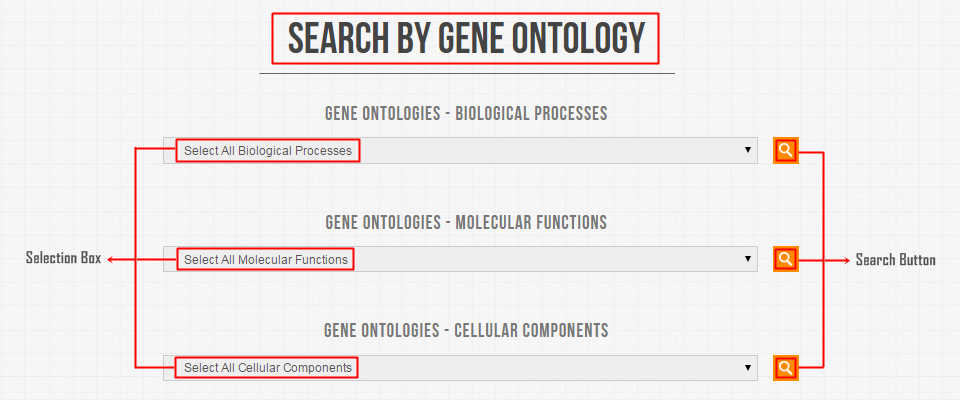Viewport: 960px width, 400px height.
Task: Select the 'Select All Biological Processes' text
Action: pos(268,151)
